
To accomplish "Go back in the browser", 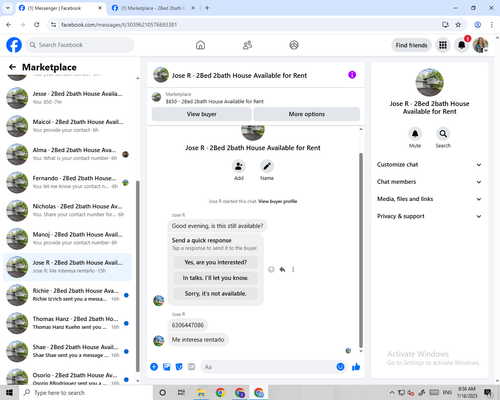I will coord(9,25).
